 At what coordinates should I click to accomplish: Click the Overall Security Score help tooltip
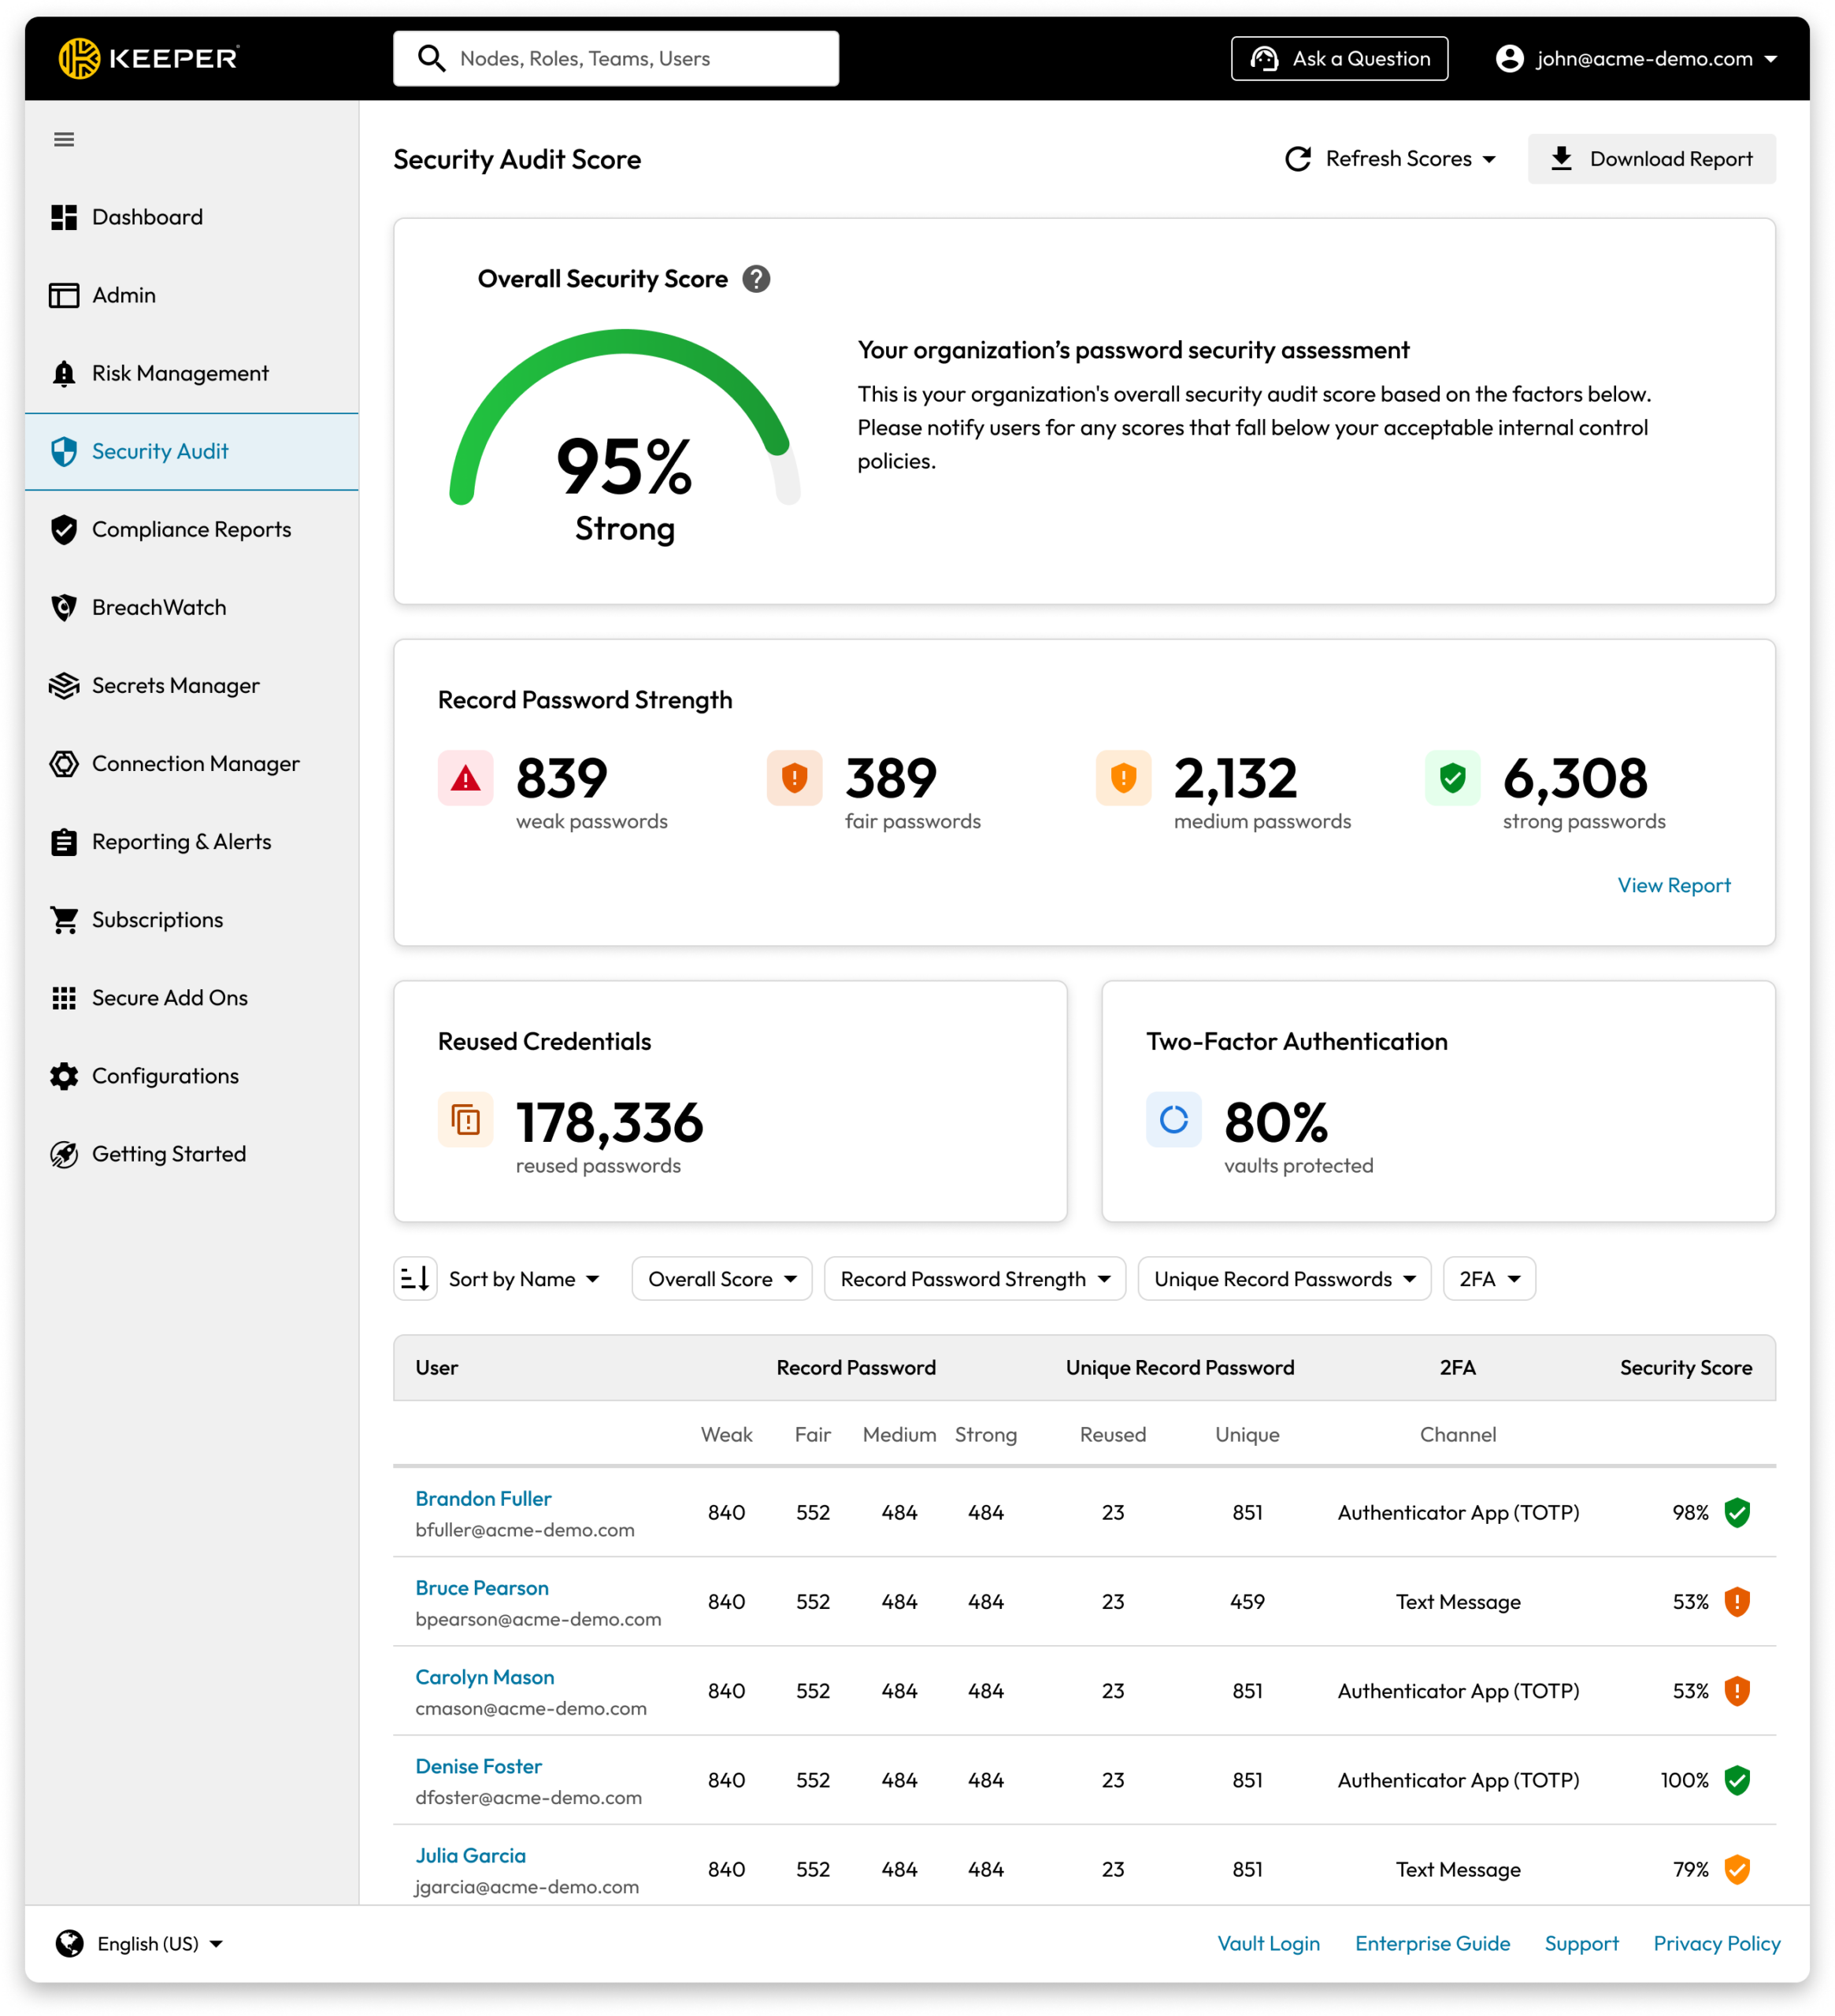pyautogui.click(x=757, y=279)
